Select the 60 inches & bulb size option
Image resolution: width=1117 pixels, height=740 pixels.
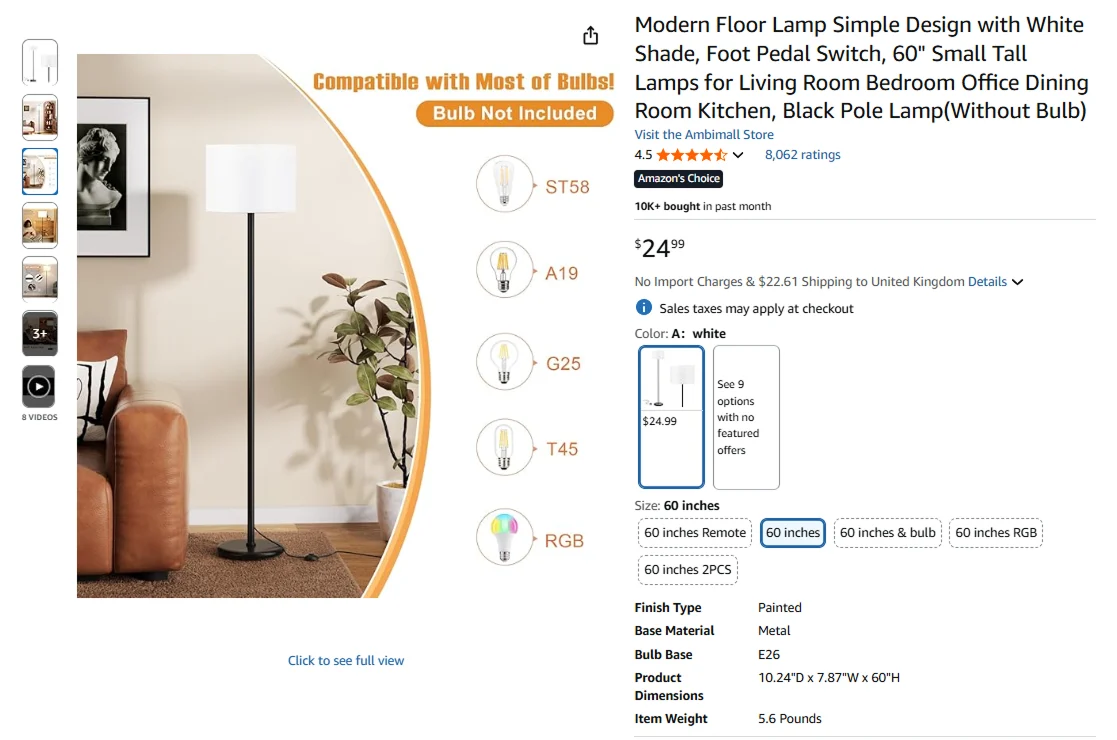click(x=887, y=533)
